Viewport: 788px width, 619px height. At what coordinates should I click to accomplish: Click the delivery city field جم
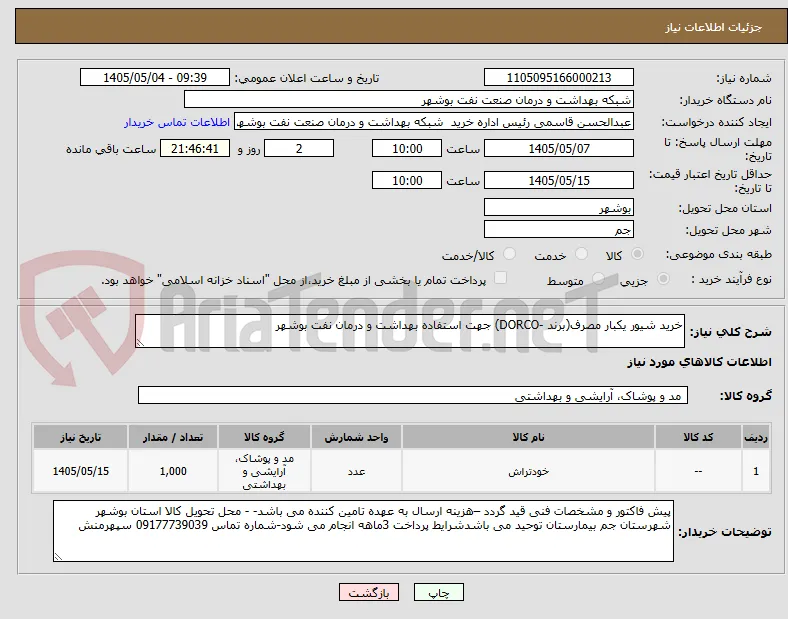[x=558, y=230]
